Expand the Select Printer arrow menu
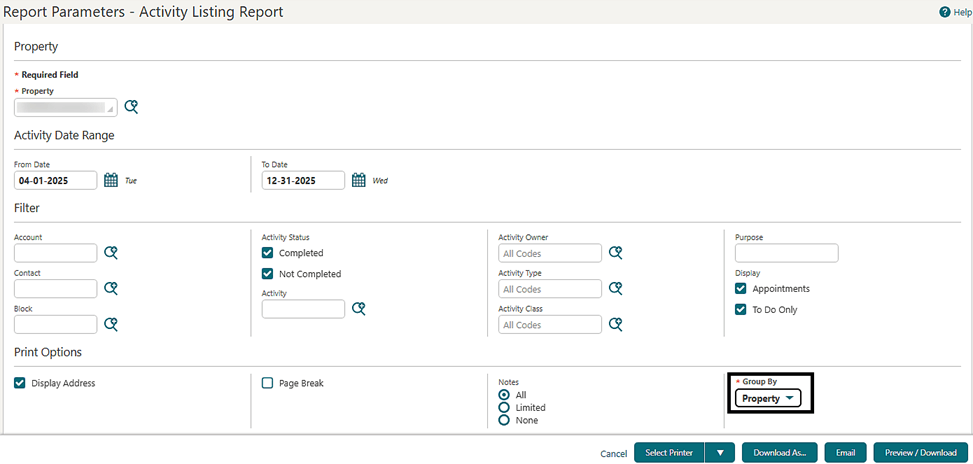This screenshot has width=973, height=464. [x=720, y=453]
